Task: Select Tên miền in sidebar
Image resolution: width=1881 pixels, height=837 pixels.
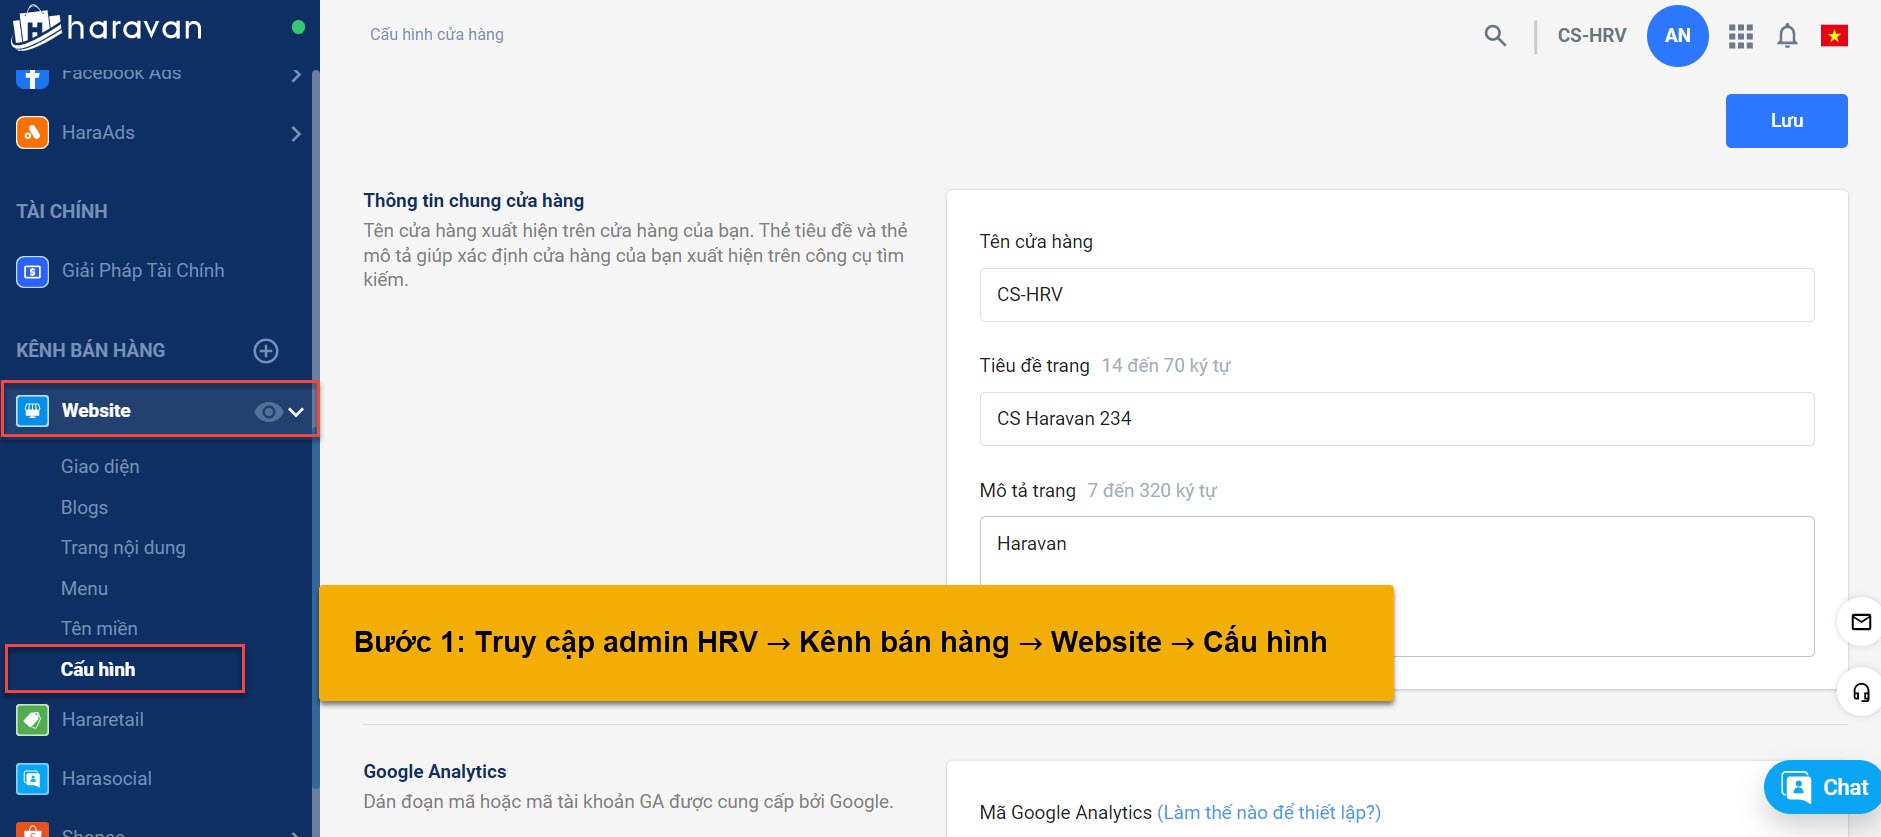Action: tap(99, 629)
